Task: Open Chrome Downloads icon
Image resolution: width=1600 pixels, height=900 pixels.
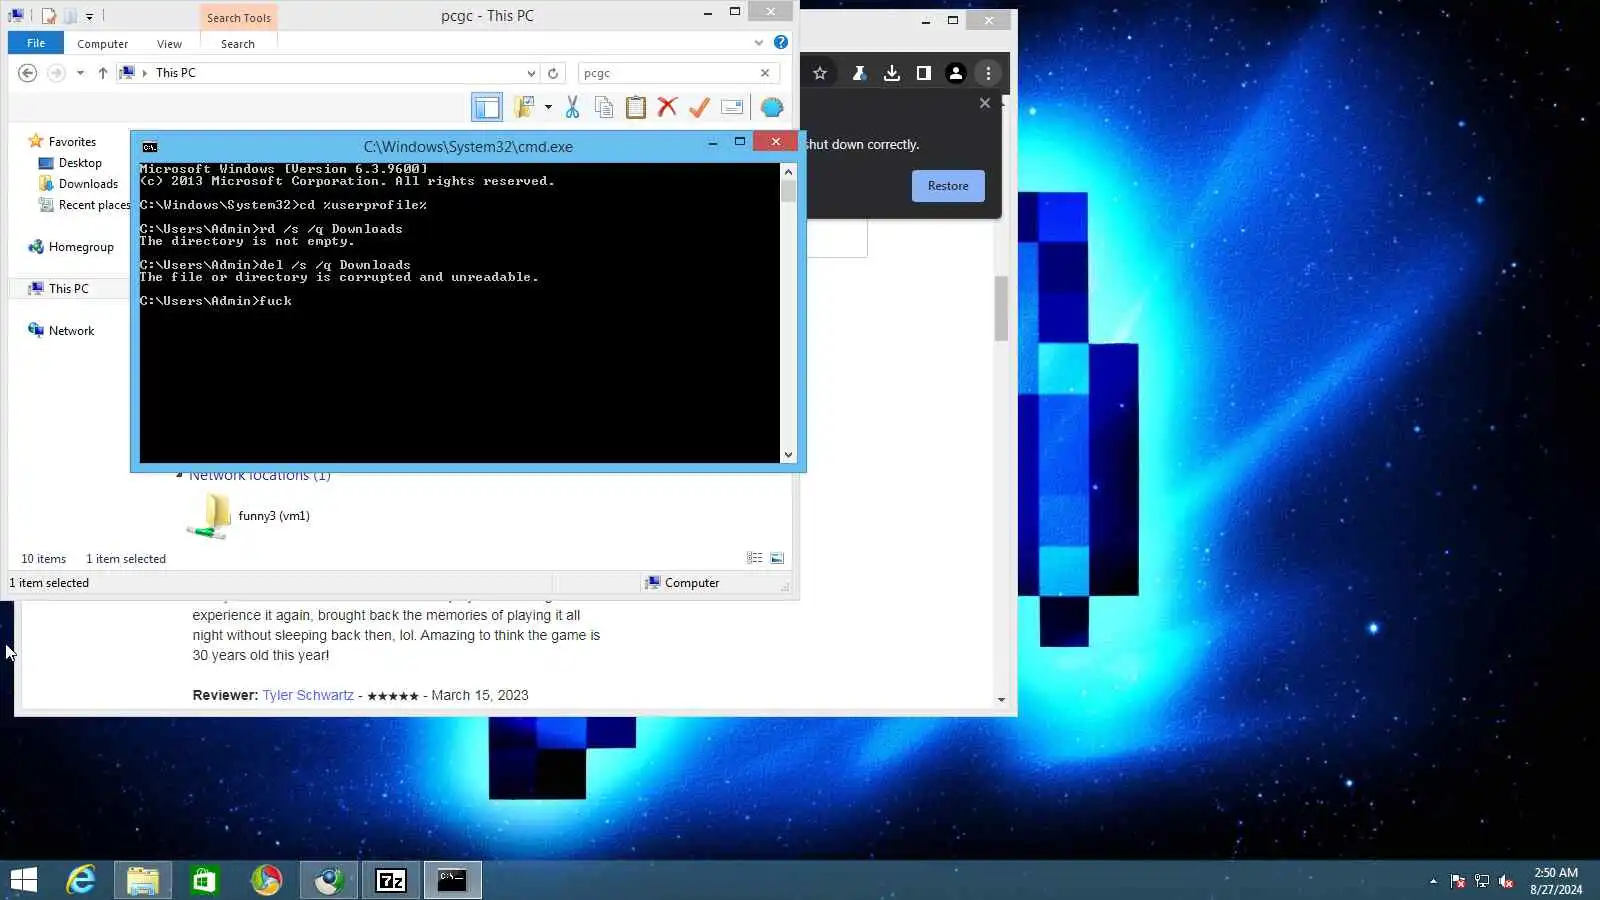Action: point(892,73)
